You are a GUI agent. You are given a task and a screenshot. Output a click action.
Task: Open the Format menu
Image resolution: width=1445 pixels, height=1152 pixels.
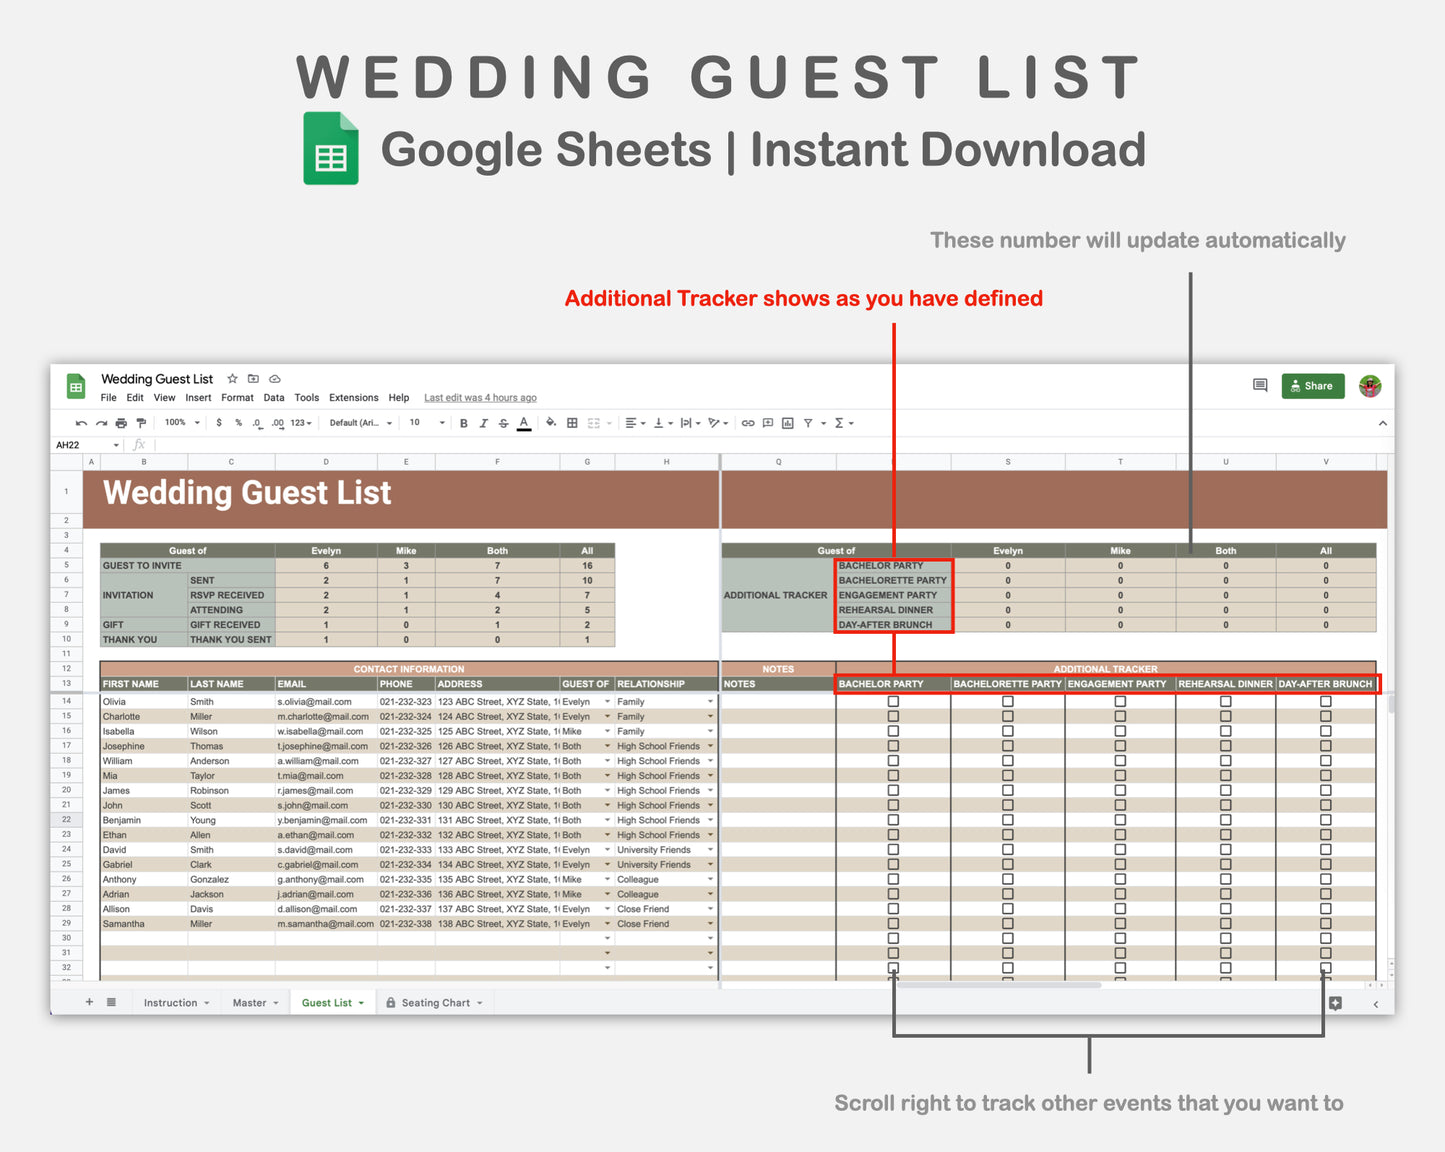237,397
